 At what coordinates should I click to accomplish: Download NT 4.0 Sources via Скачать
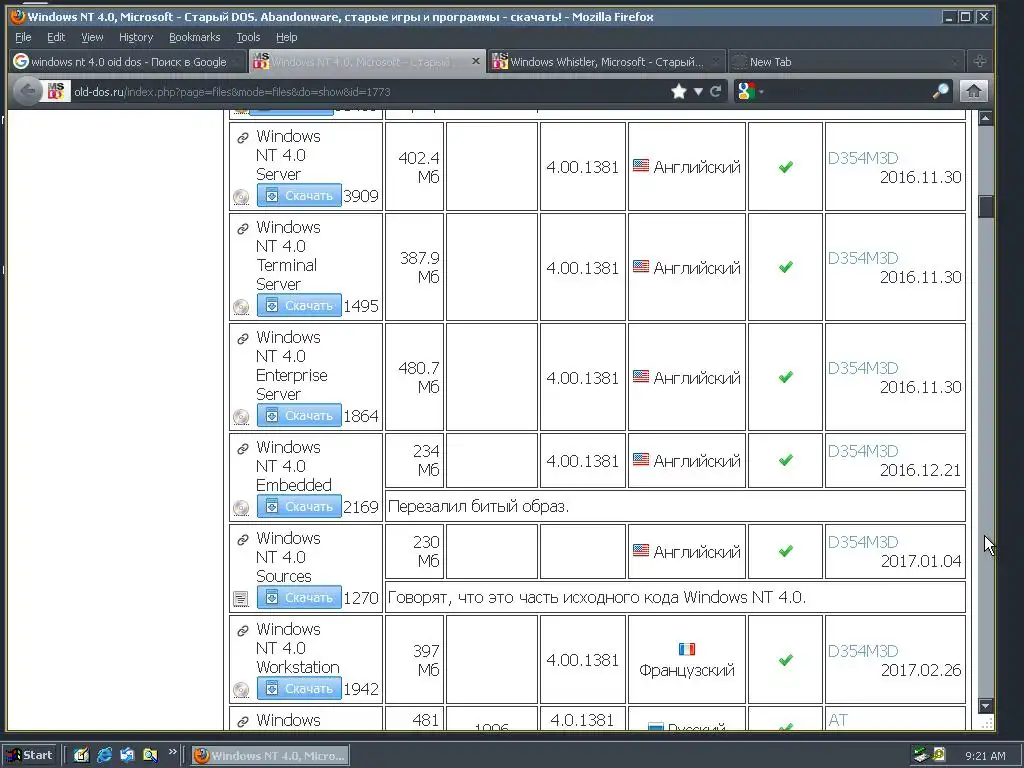click(x=299, y=597)
